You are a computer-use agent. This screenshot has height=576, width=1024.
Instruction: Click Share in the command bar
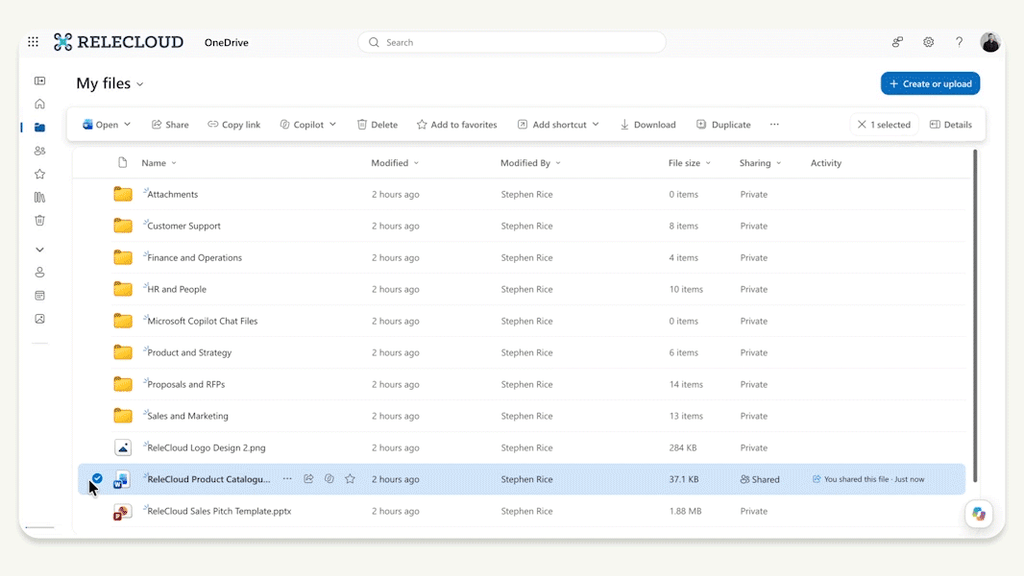[x=170, y=125]
